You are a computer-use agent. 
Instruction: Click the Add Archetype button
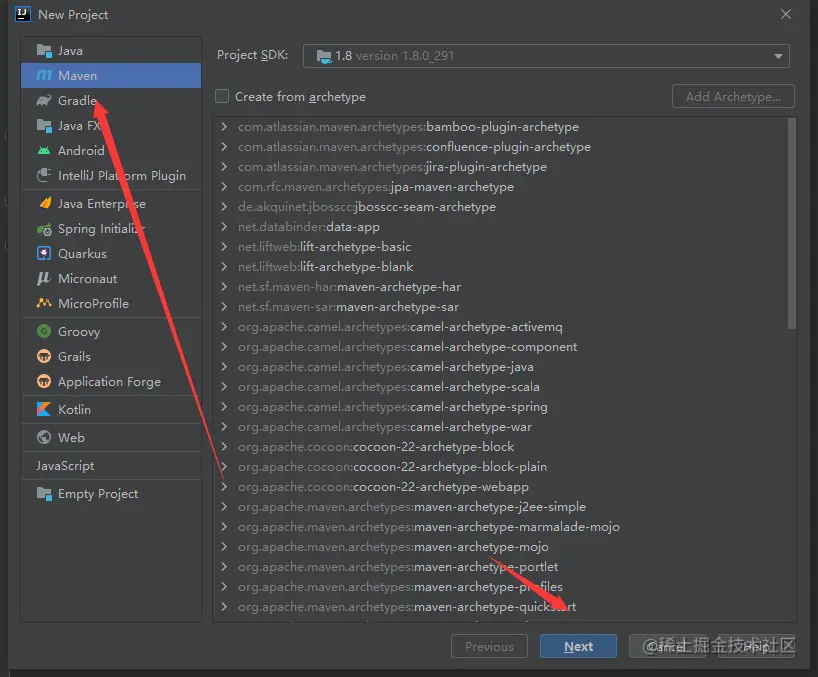[733, 96]
